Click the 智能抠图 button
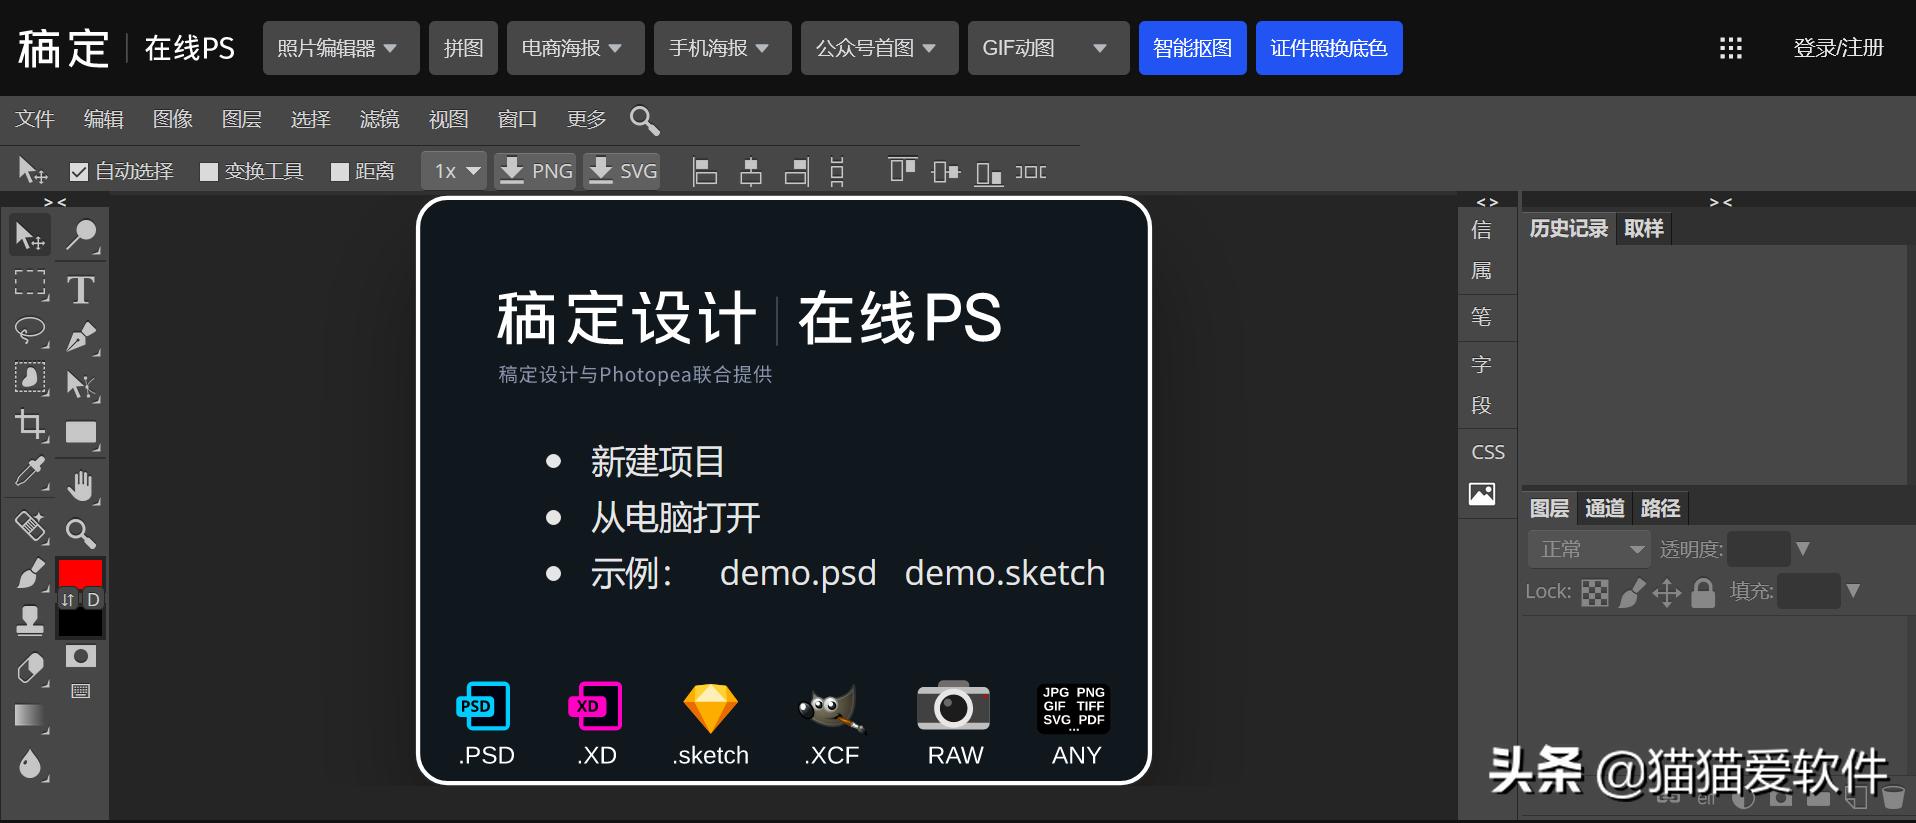The width and height of the screenshot is (1916, 823). coord(1193,48)
